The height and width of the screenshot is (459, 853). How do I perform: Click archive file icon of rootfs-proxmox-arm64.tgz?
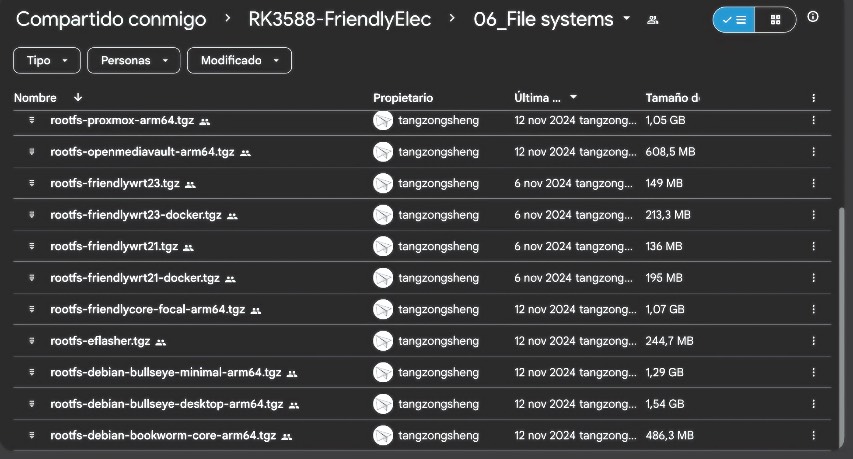point(32,120)
